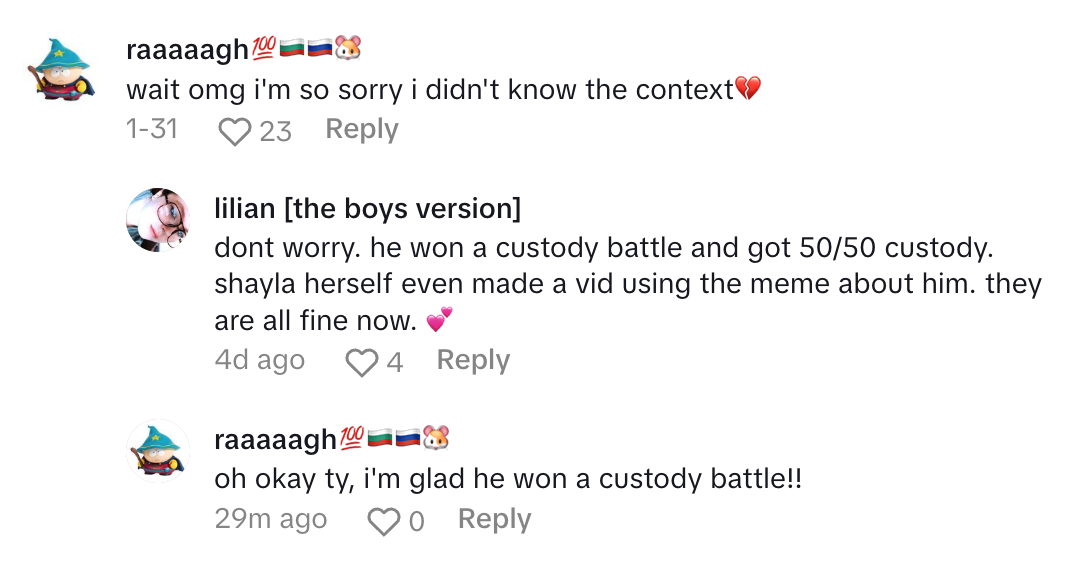The width and height of the screenshot is (1086, 566).
Task: Visit the "lilian [the boys version]" profile name
Action: [x=367, y=208]
